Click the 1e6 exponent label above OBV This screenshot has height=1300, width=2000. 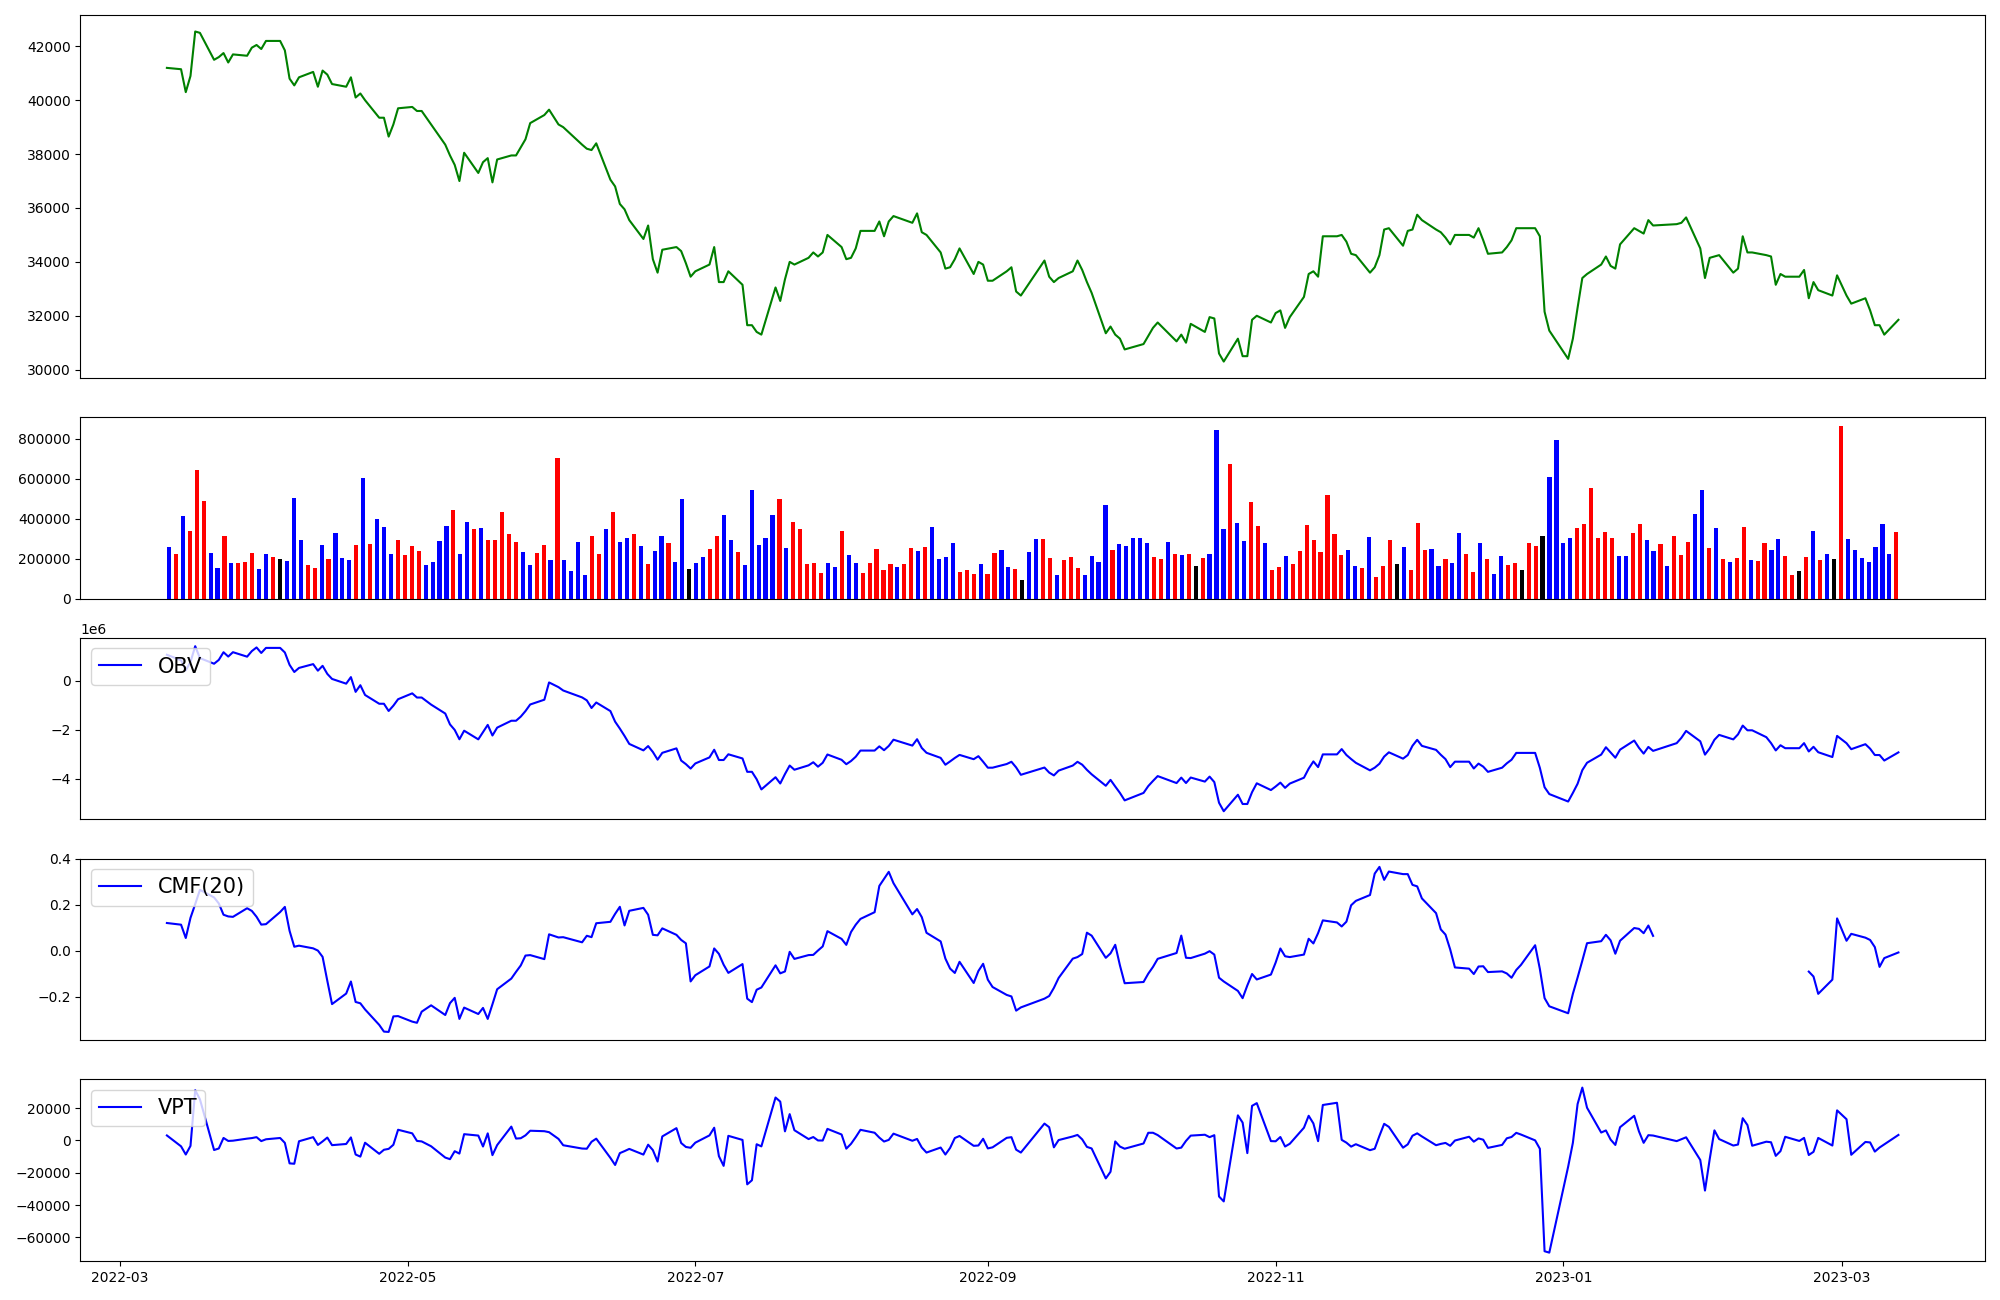[93, 629]
